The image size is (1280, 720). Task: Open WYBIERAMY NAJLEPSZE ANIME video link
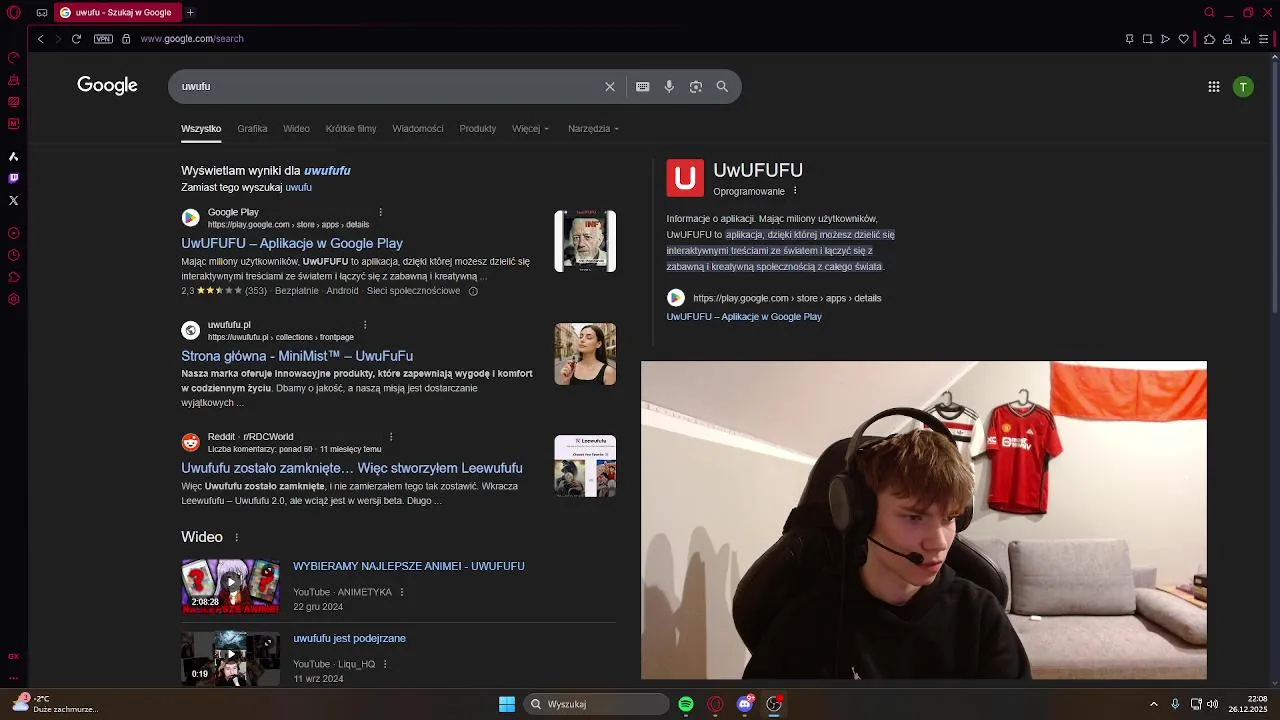(x=409, y=566)
